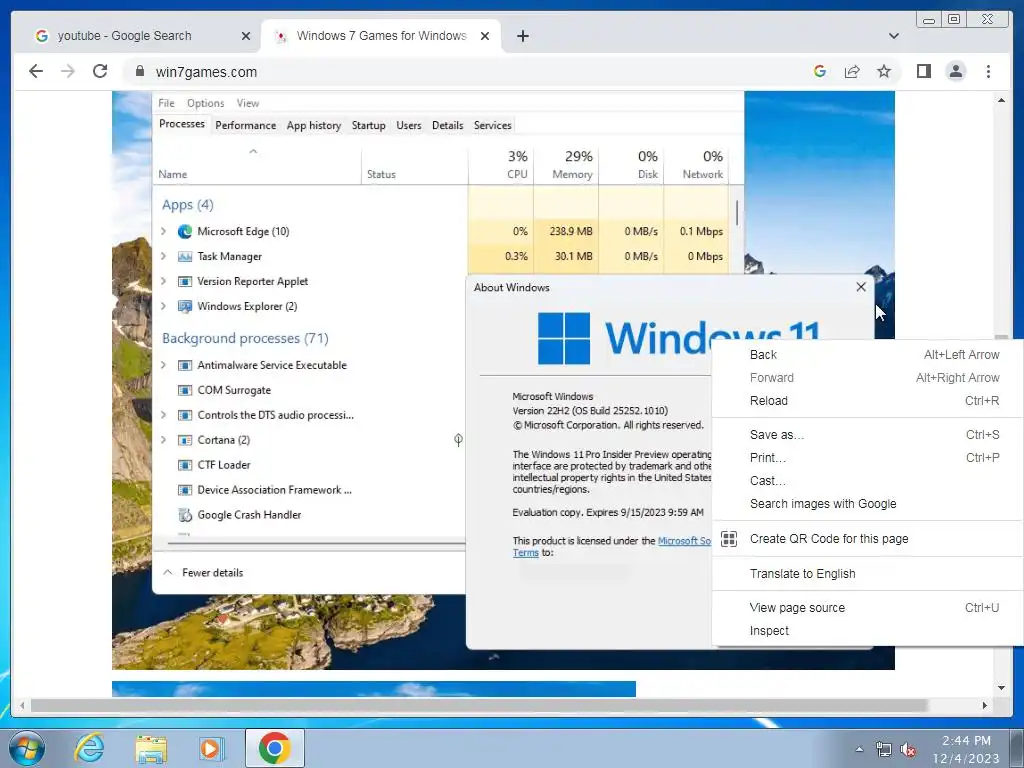Bookmark this page with the star icon

(884, 71)
